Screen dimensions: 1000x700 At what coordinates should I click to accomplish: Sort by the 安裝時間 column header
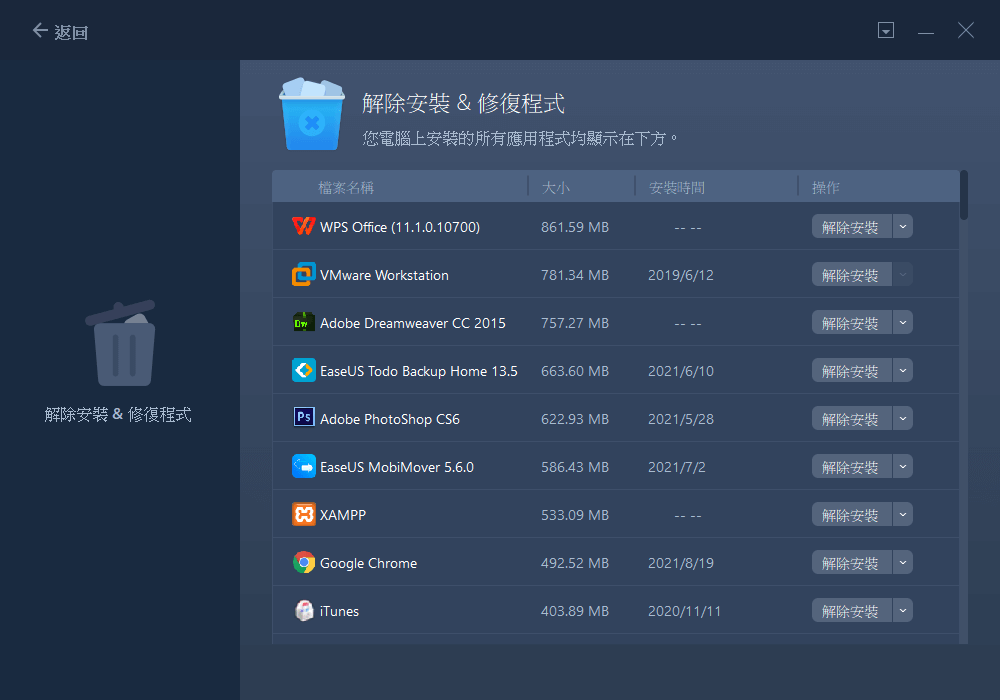[x=677, y=187]
